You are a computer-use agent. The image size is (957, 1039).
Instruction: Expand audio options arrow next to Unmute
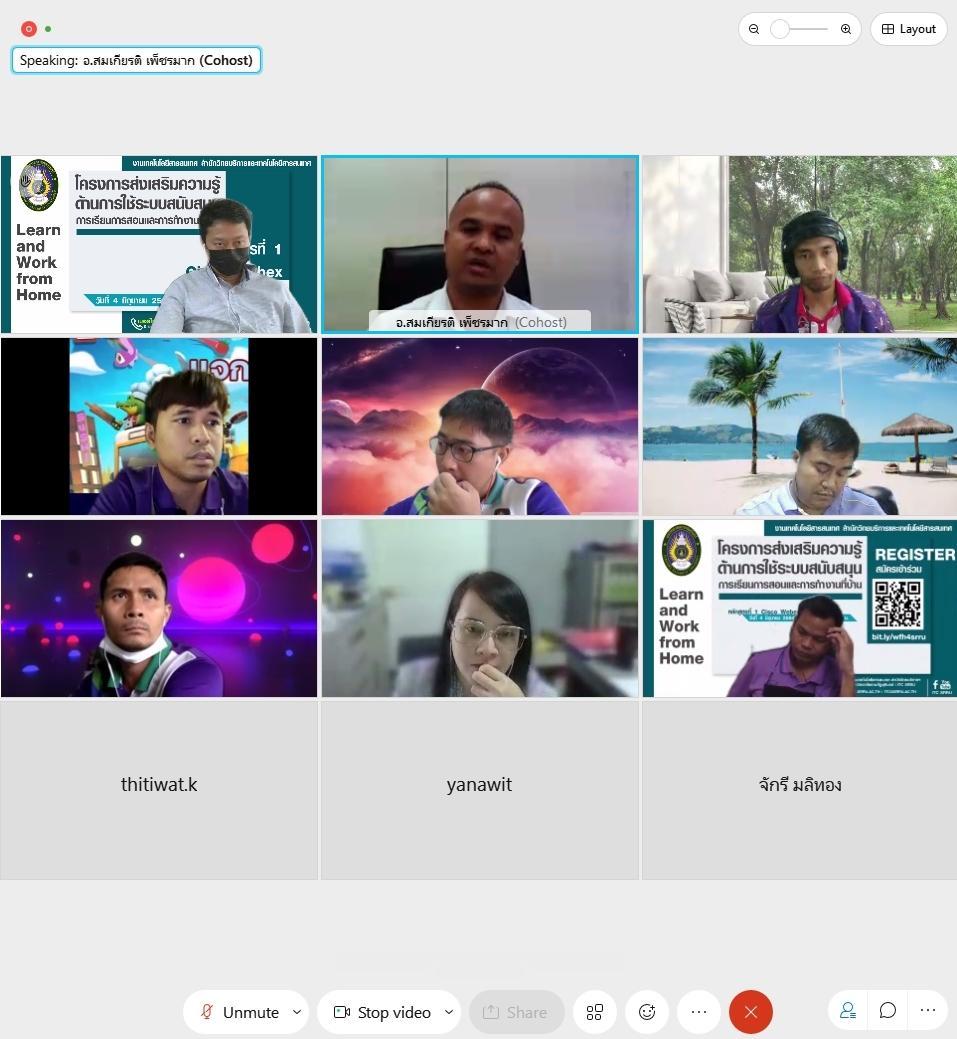(297, 1012)
